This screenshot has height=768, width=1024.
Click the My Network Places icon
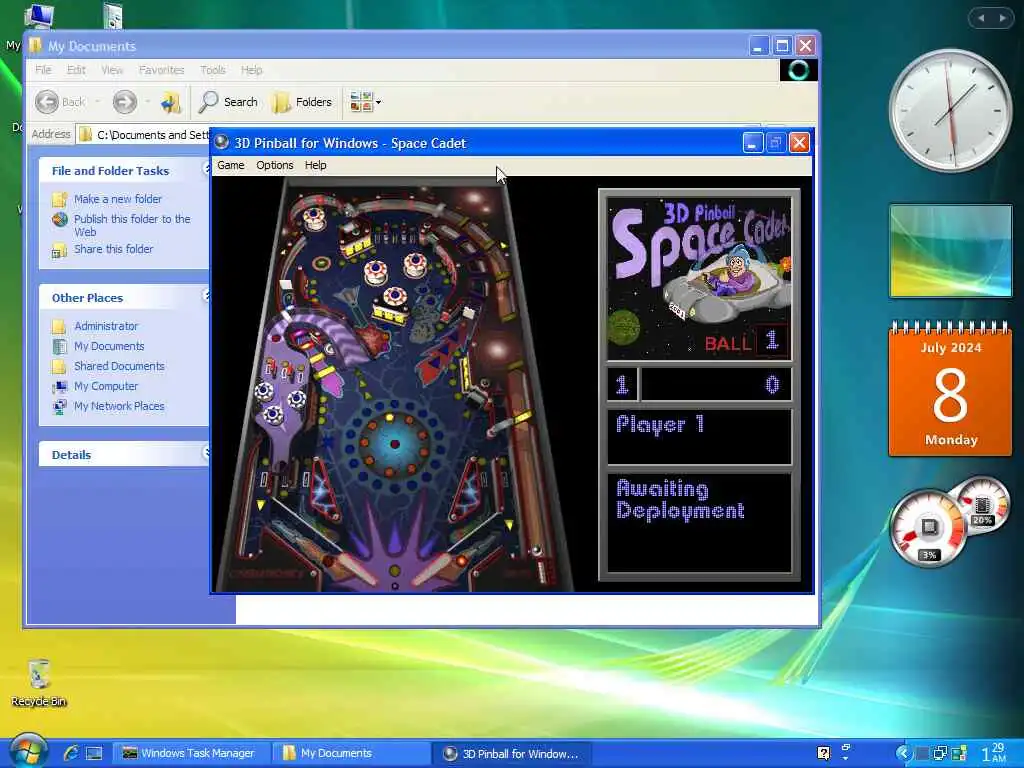pos(59,407)
